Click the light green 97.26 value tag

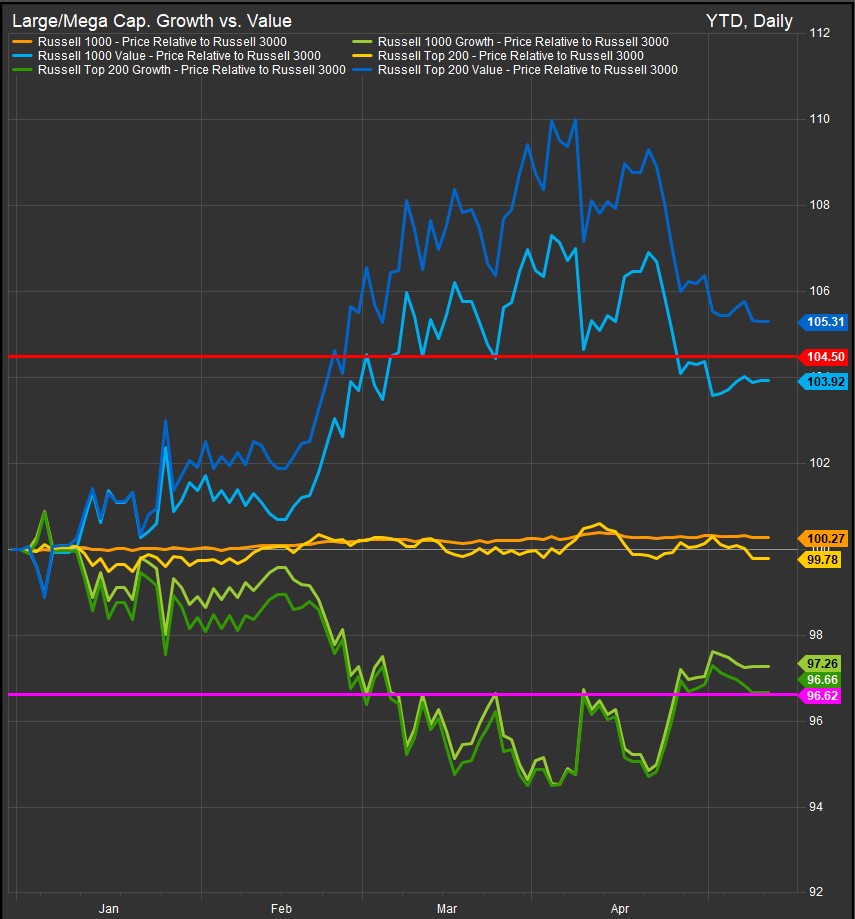[820, 663]
